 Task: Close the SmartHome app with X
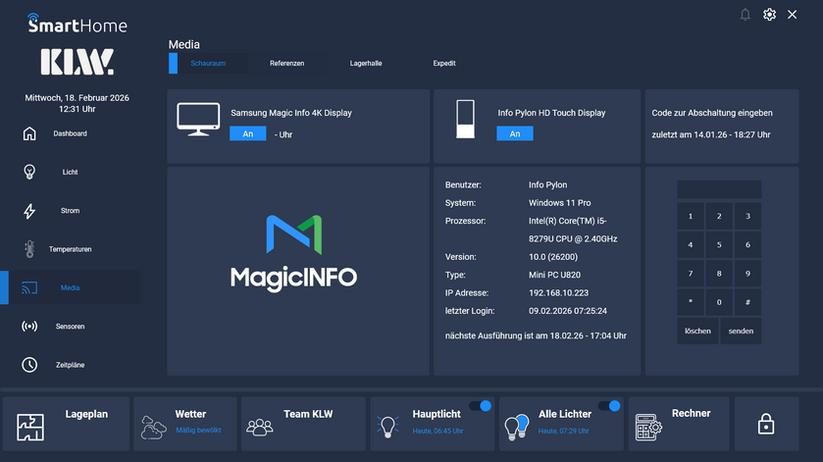[793, 15]
